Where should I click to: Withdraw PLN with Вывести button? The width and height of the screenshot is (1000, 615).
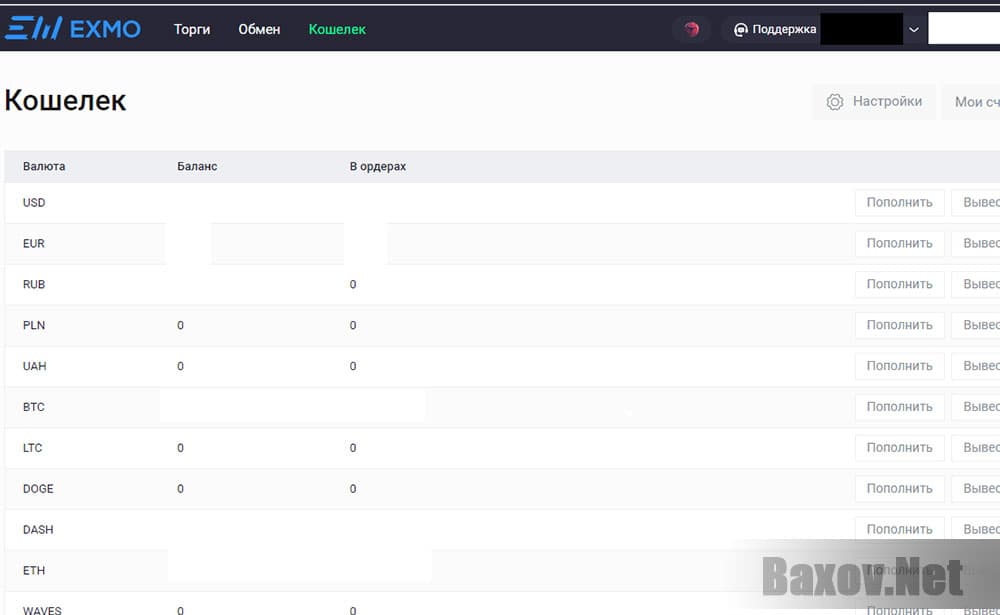(x=978, y=326)
